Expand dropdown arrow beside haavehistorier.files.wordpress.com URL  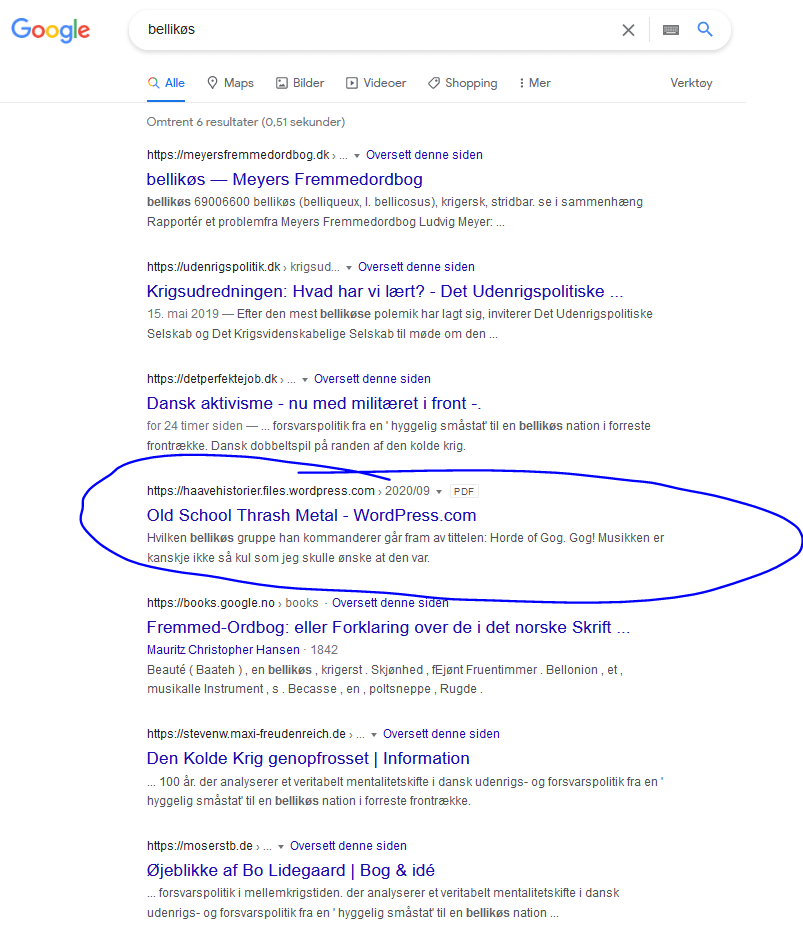pos(438,492)
